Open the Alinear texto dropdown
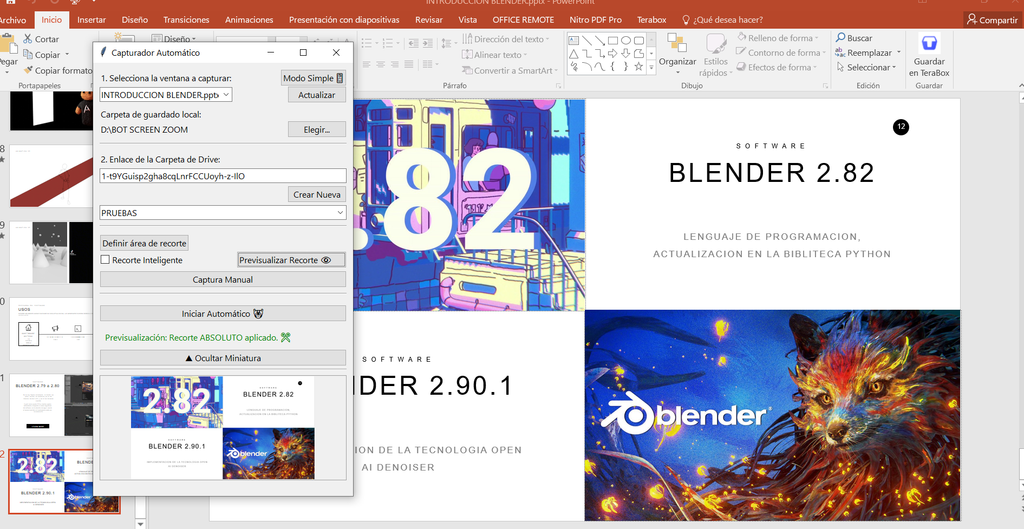This screenshot has height=529, width=1024. coord(526,56)
